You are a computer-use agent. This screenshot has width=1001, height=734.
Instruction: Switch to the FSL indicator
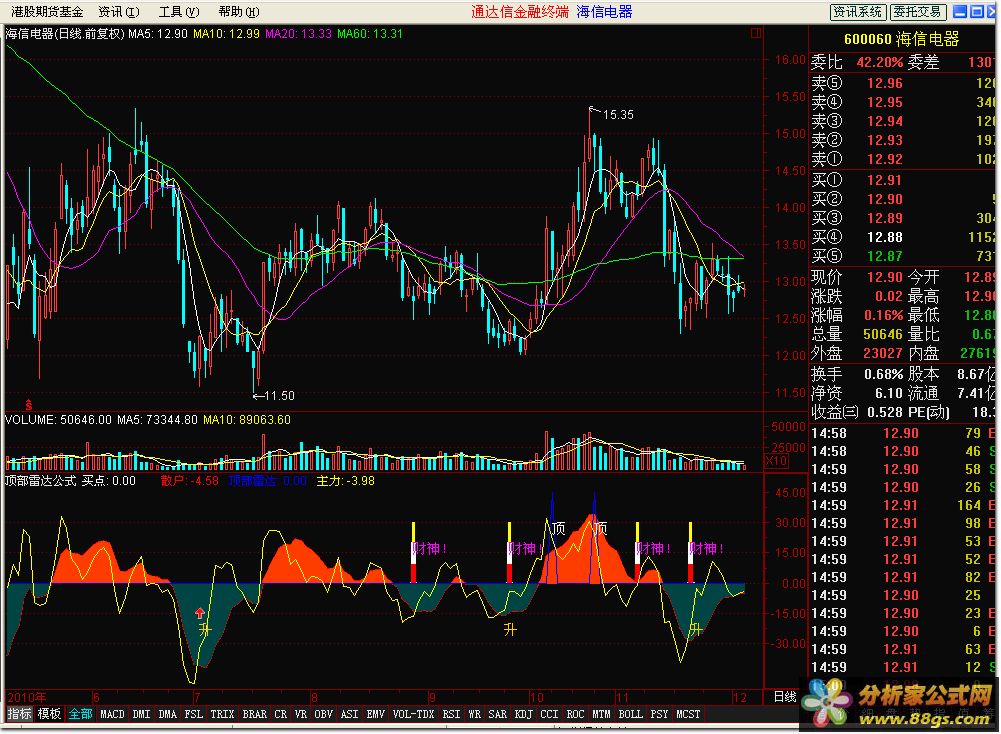pyautogui.click(x=193, y=714)
